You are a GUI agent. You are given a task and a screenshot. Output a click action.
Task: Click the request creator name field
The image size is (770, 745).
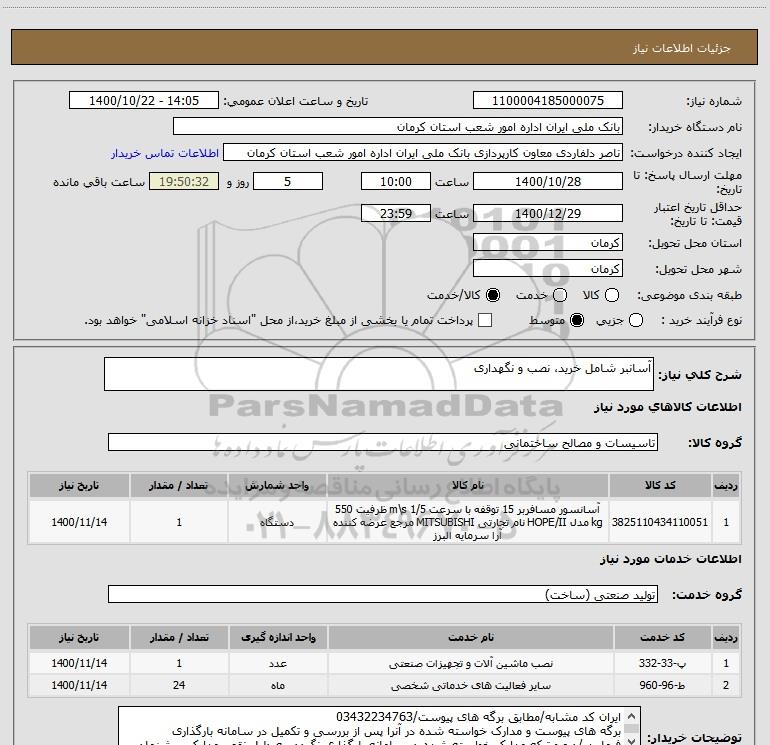(x=423, y=153)
